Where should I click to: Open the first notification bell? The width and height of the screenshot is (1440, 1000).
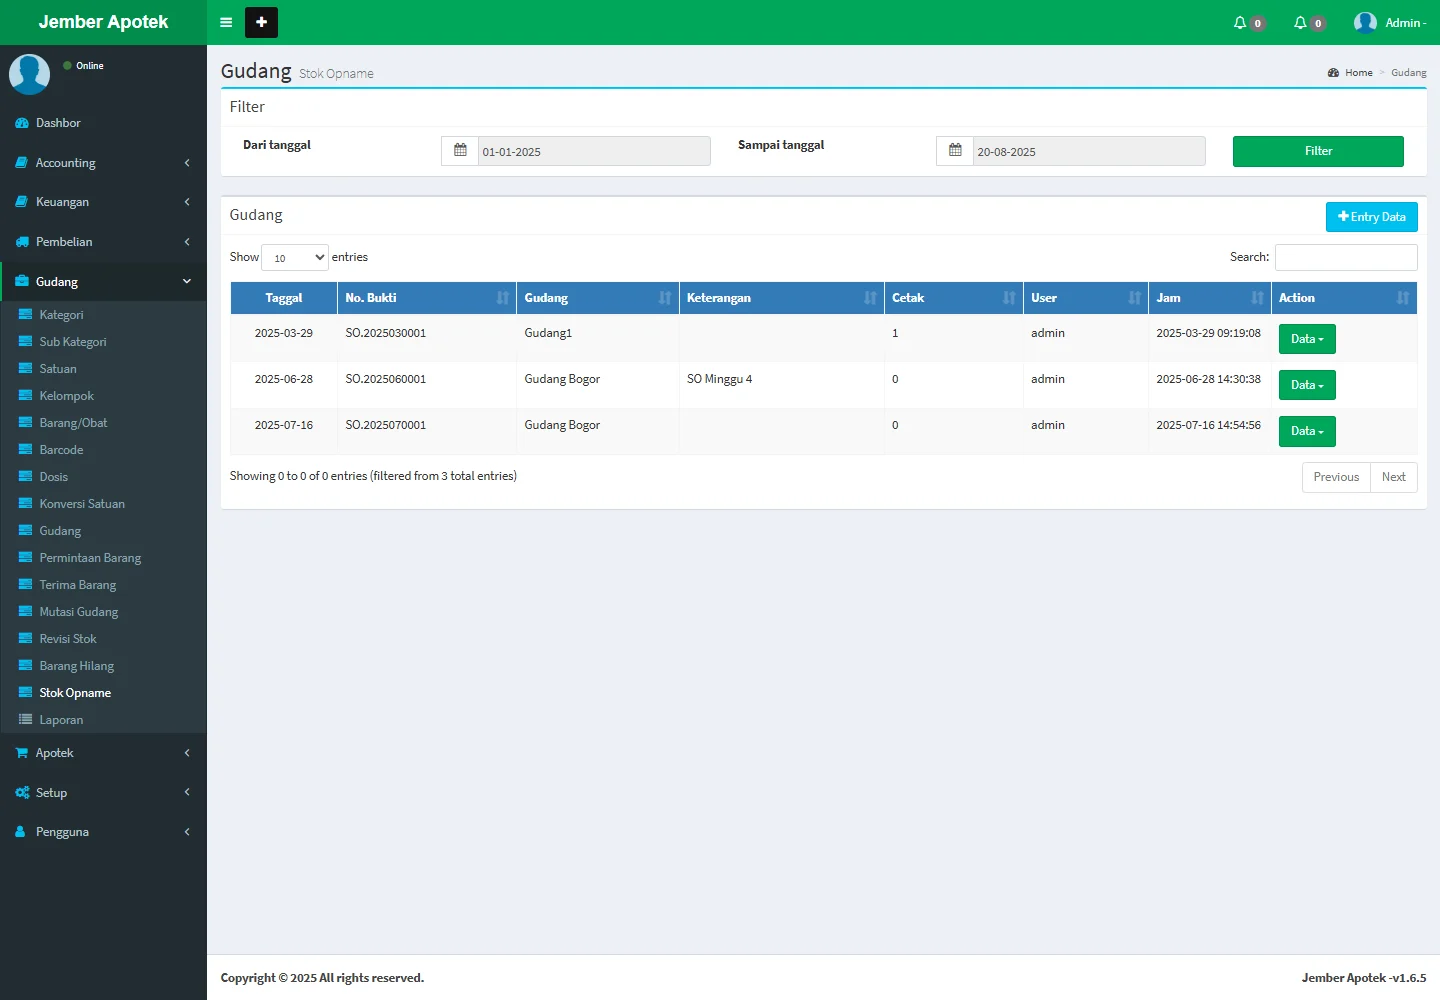pos(1241,23)
